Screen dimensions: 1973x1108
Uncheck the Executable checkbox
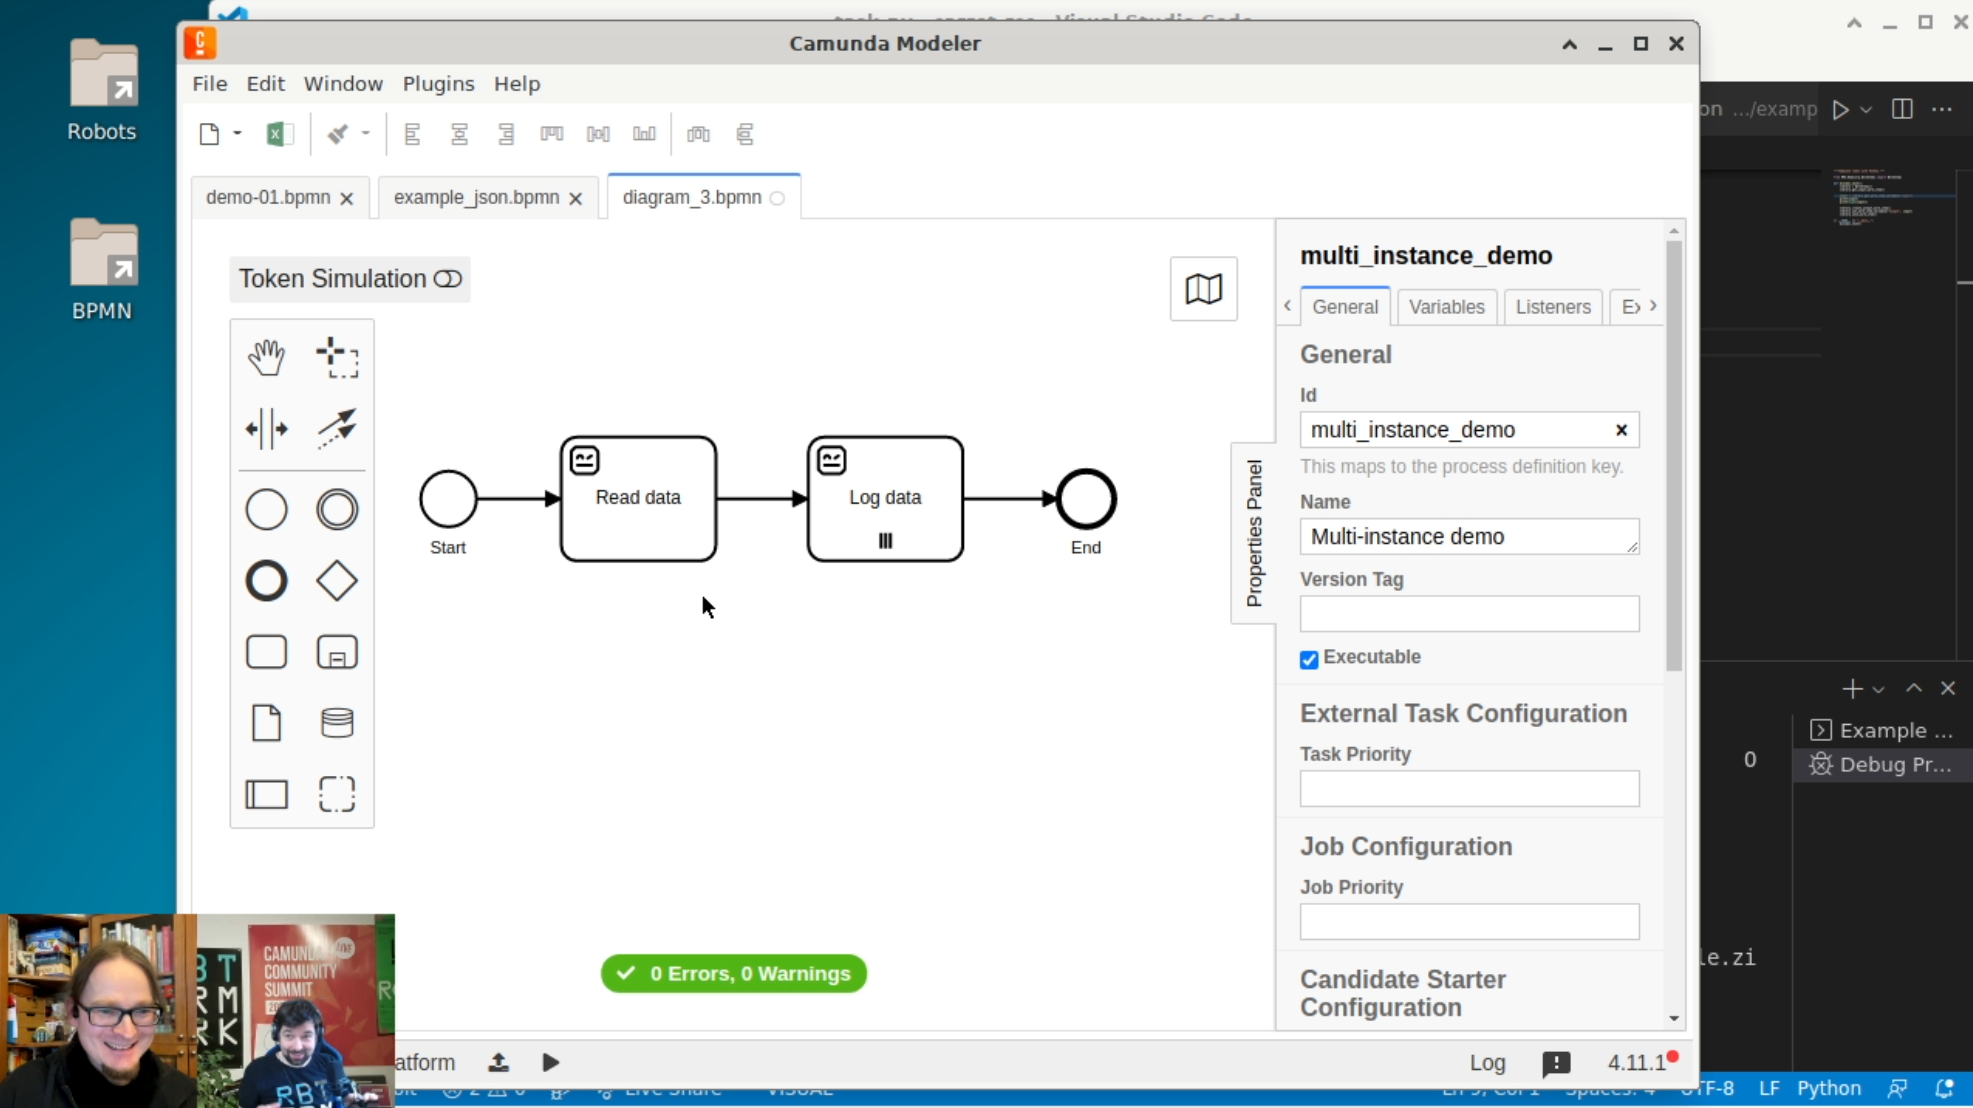click(1309, 659)
